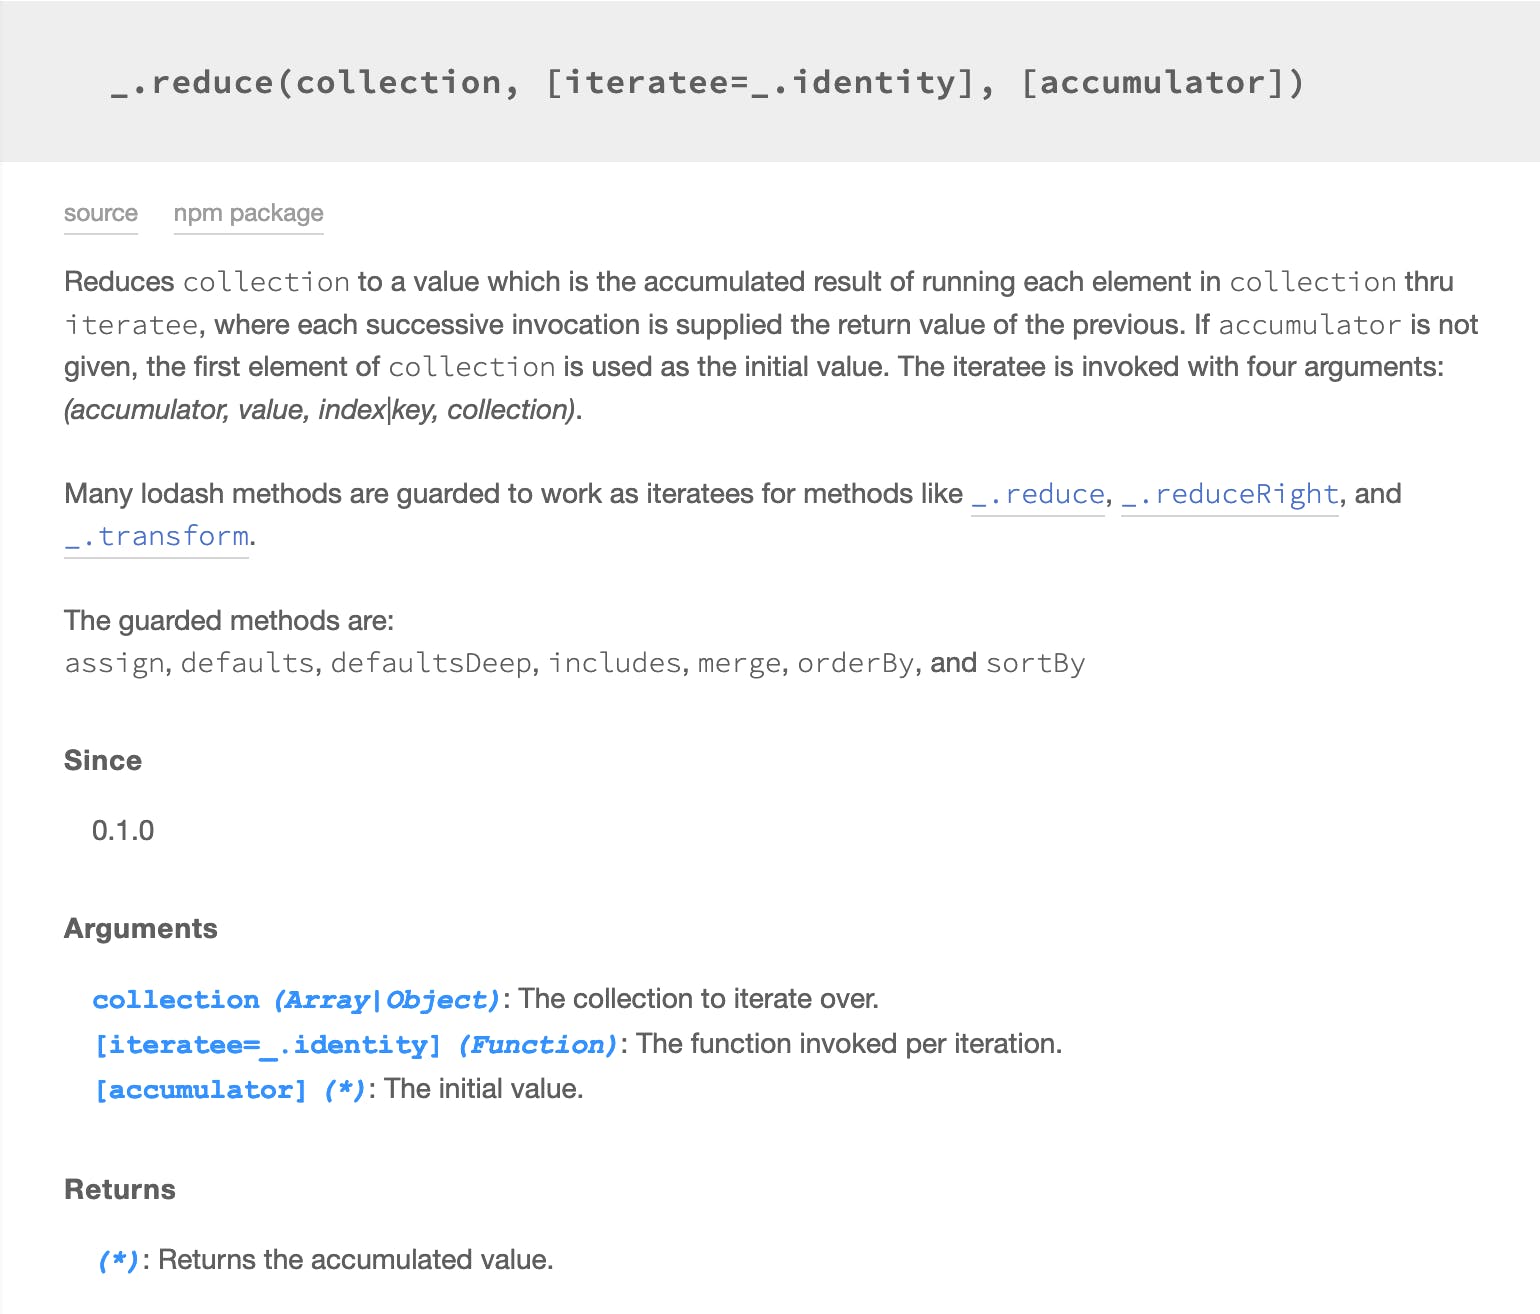Click the collection (Array|Object) argument
This screenshot has width=1540, height=1314.
tap(296, 999)
